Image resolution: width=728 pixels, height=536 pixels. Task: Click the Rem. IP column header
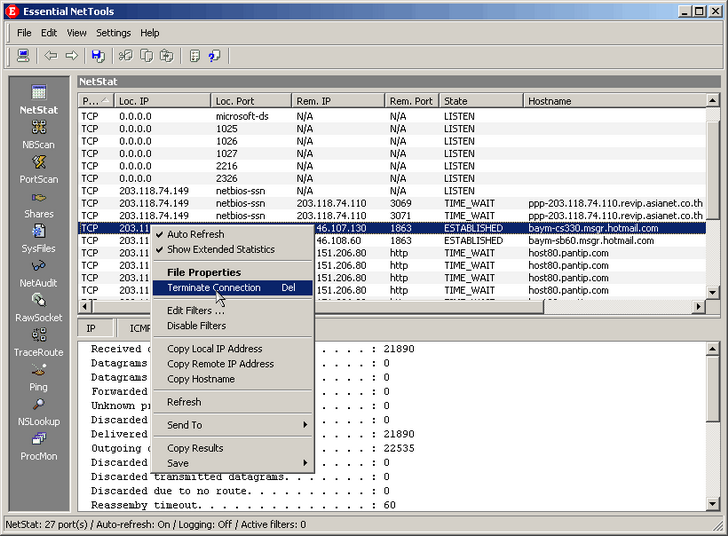(338, 101)
